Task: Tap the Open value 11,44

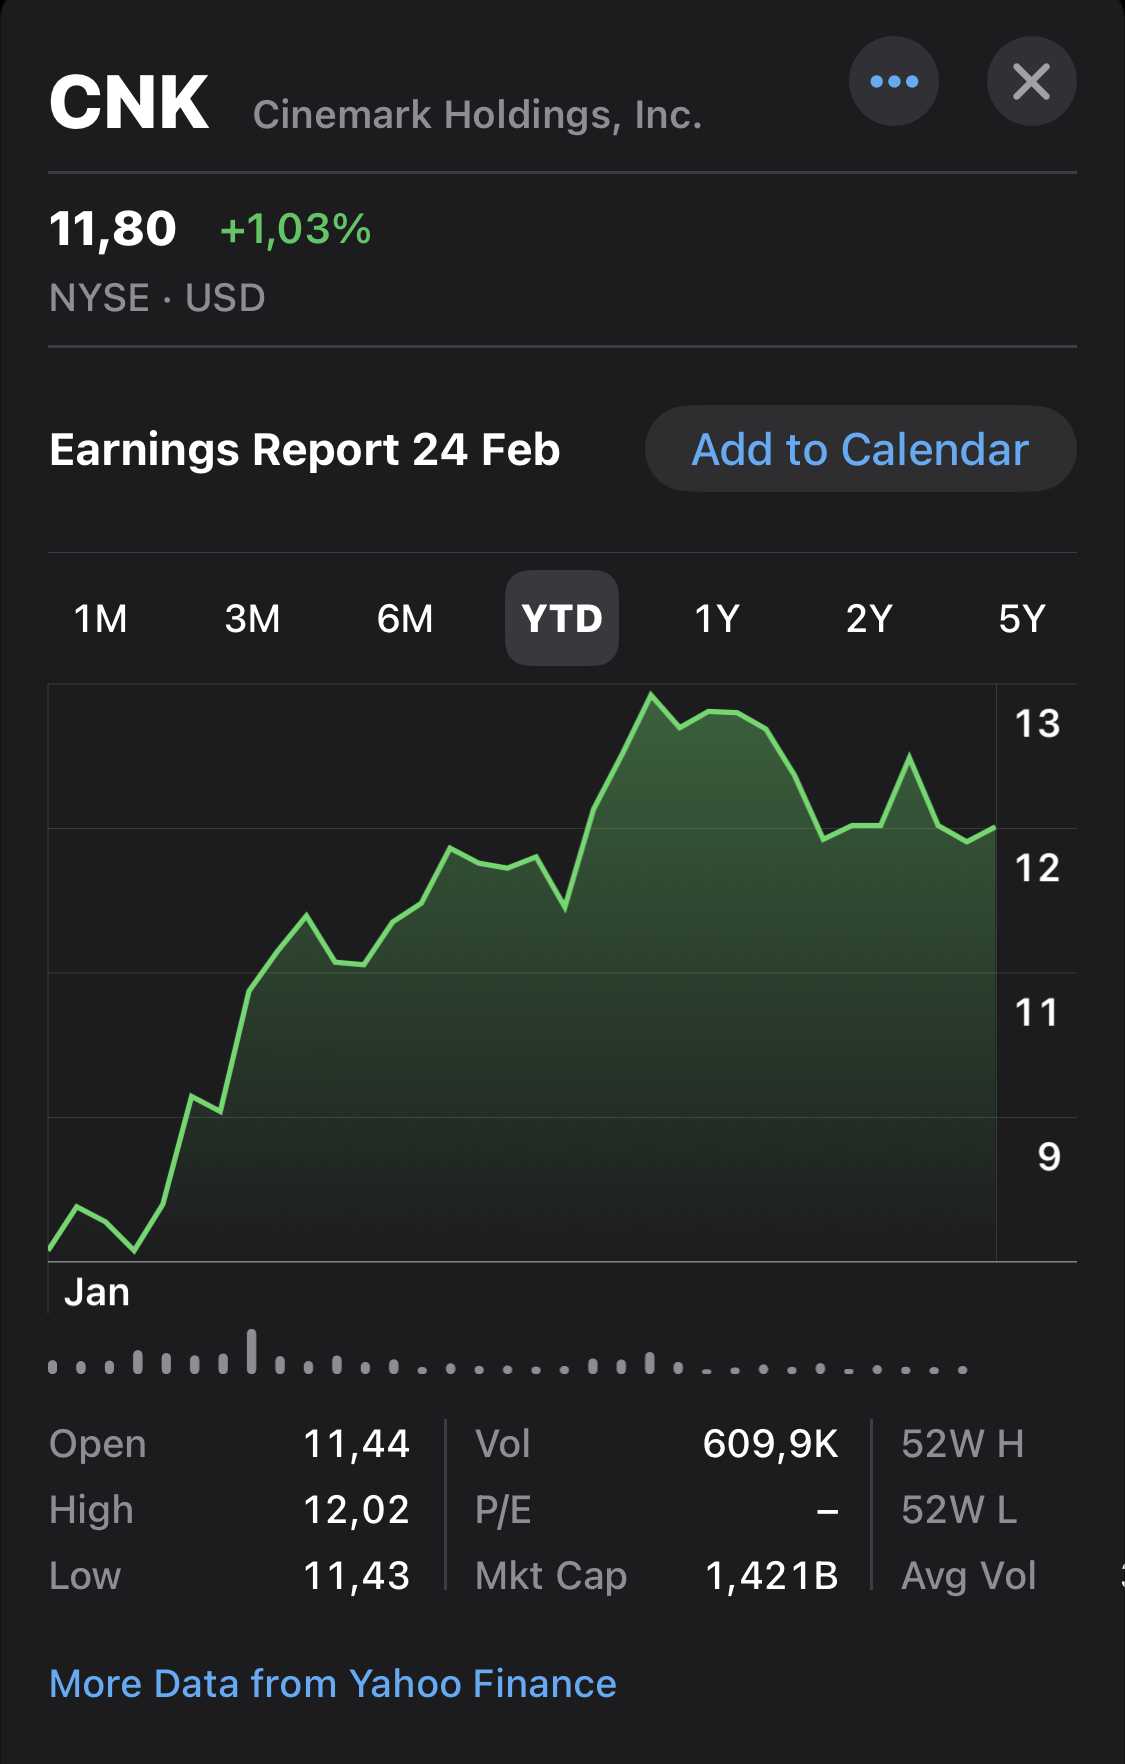Action: click(357, 1444)
